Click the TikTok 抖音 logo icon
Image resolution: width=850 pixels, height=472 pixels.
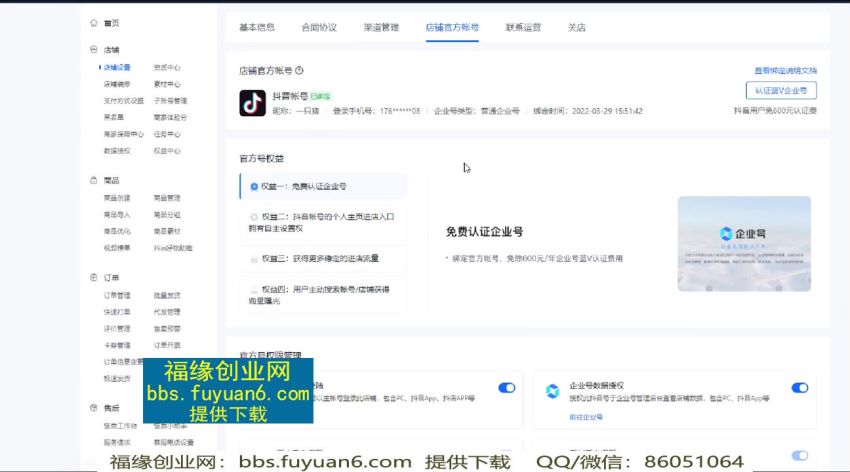[253, 103]
